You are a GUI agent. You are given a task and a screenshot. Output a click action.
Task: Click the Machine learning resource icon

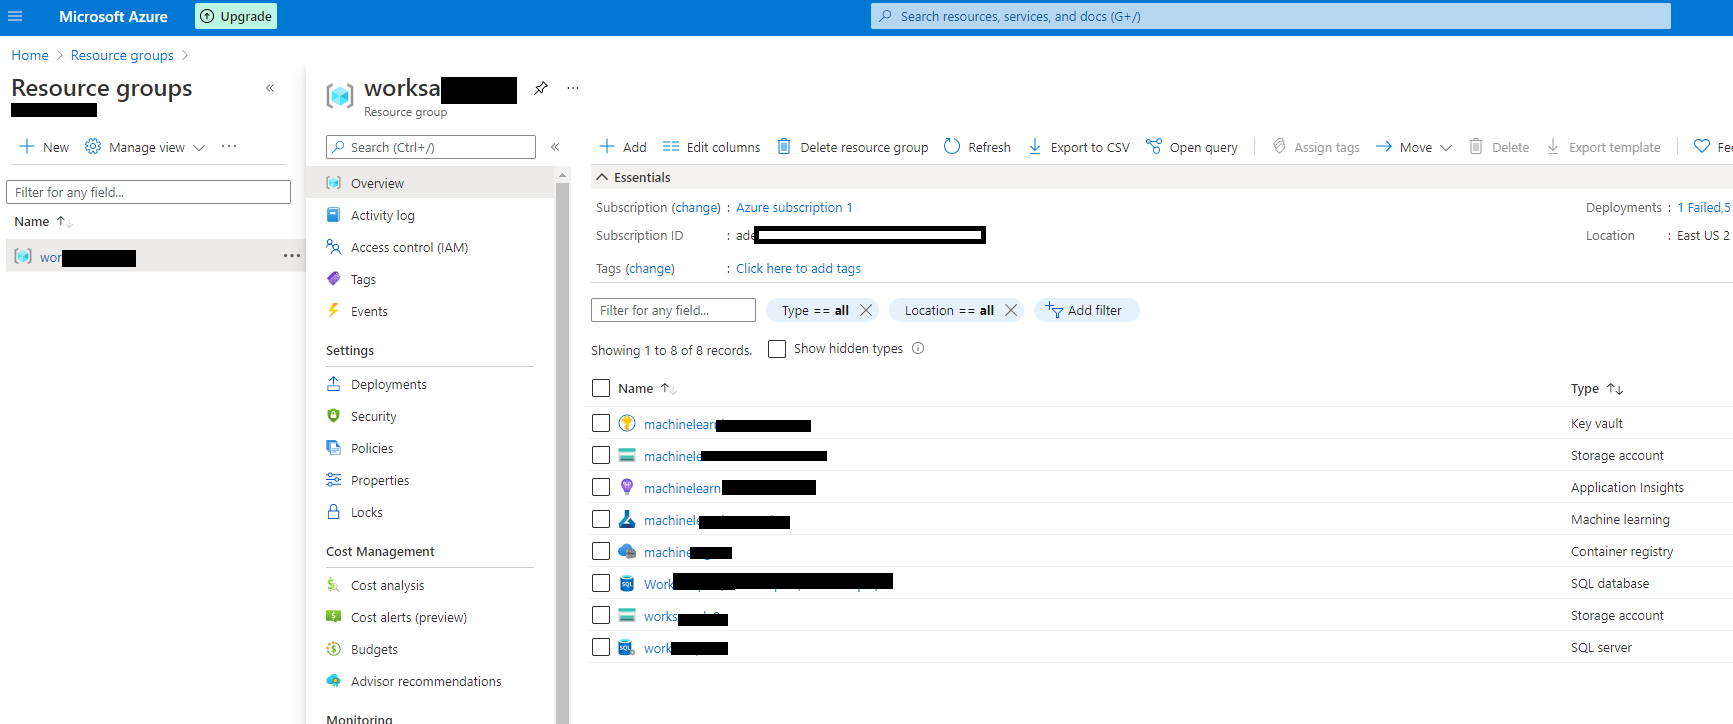click(x=627, y=519)
